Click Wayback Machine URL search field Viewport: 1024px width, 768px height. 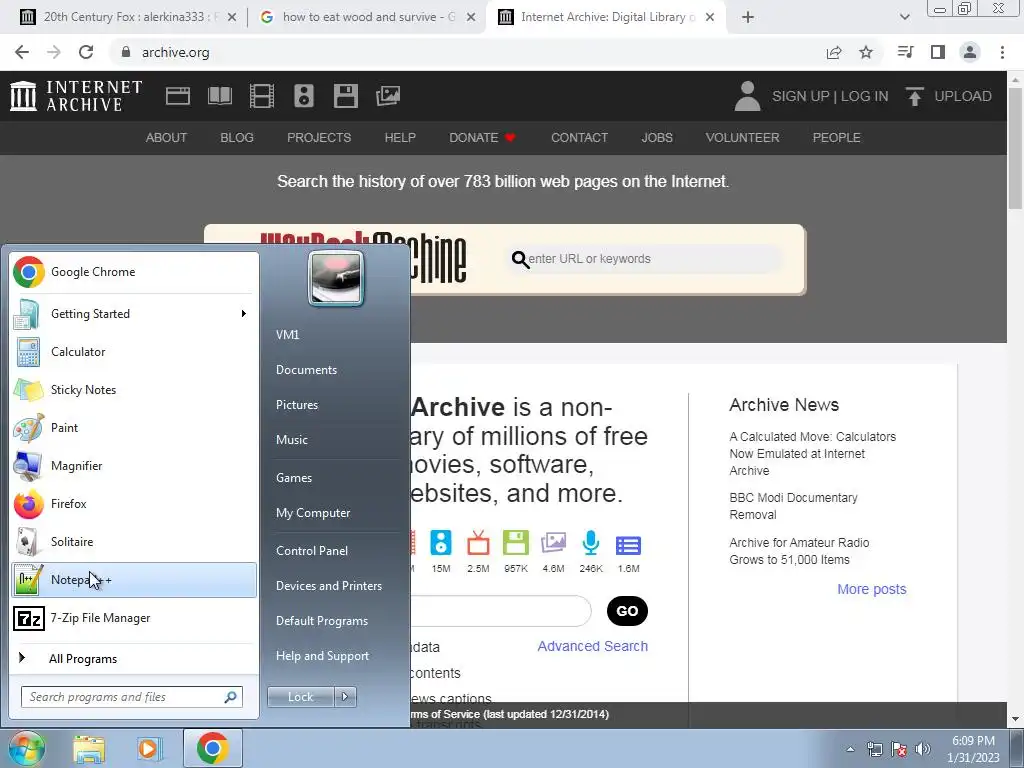tap(647, 259)
